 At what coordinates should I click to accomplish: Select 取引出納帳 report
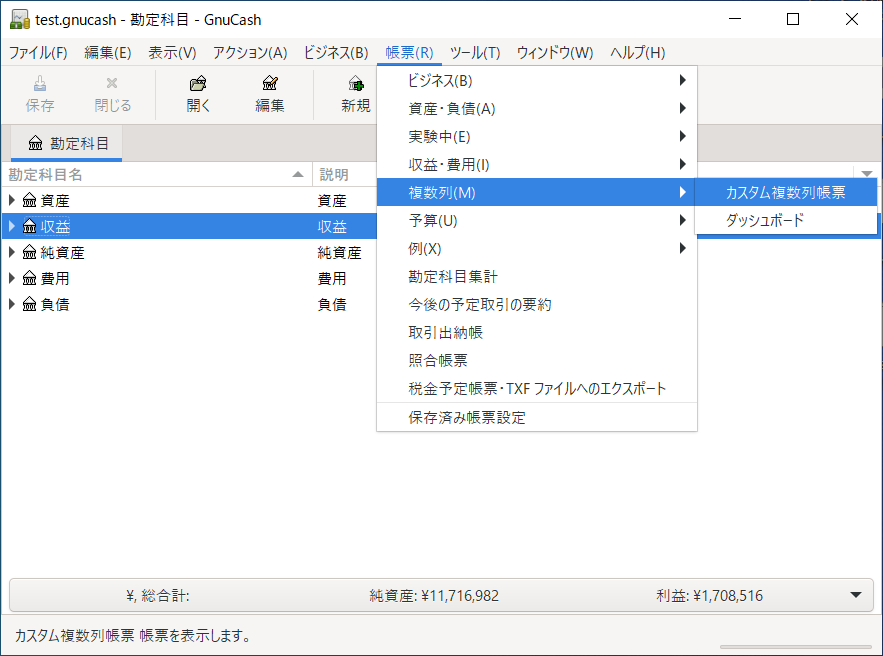[537, 332]
